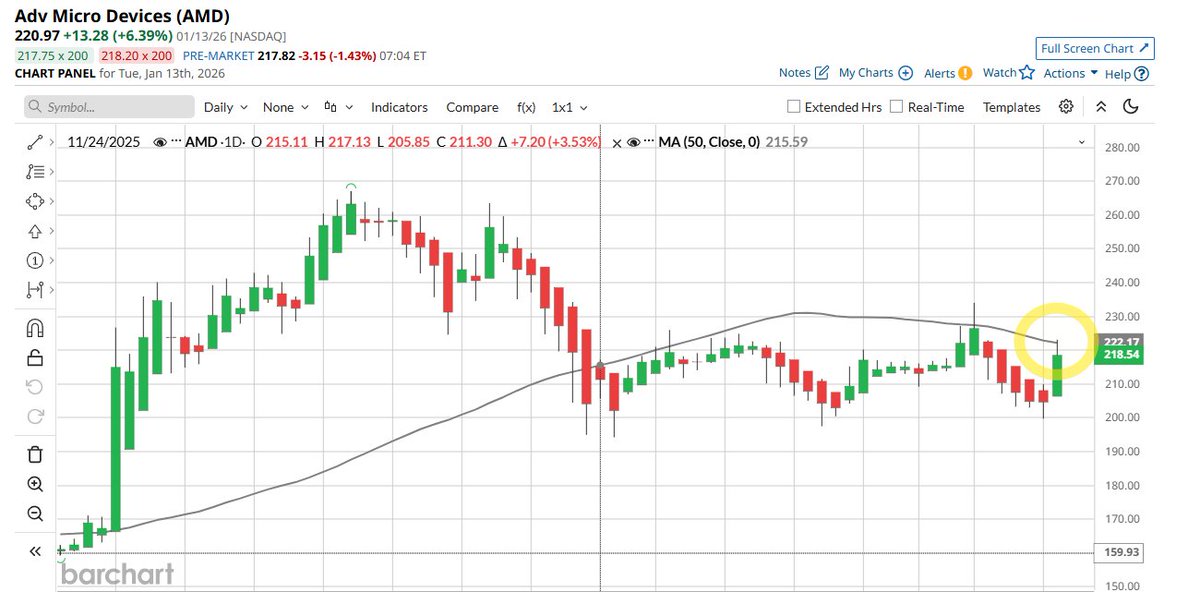Image resolution: width=1200 pixels, height=592 pixels.
Task: Open the Indicators menu
Action: [x=399, y=107]
